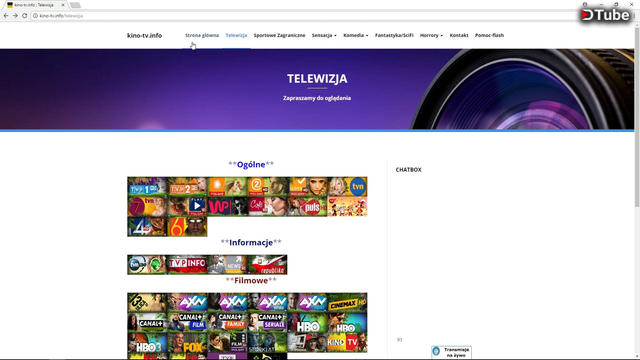Open the AXN Black channel tile
Viewport: 640px width, 360px height.
pos(227,303)
